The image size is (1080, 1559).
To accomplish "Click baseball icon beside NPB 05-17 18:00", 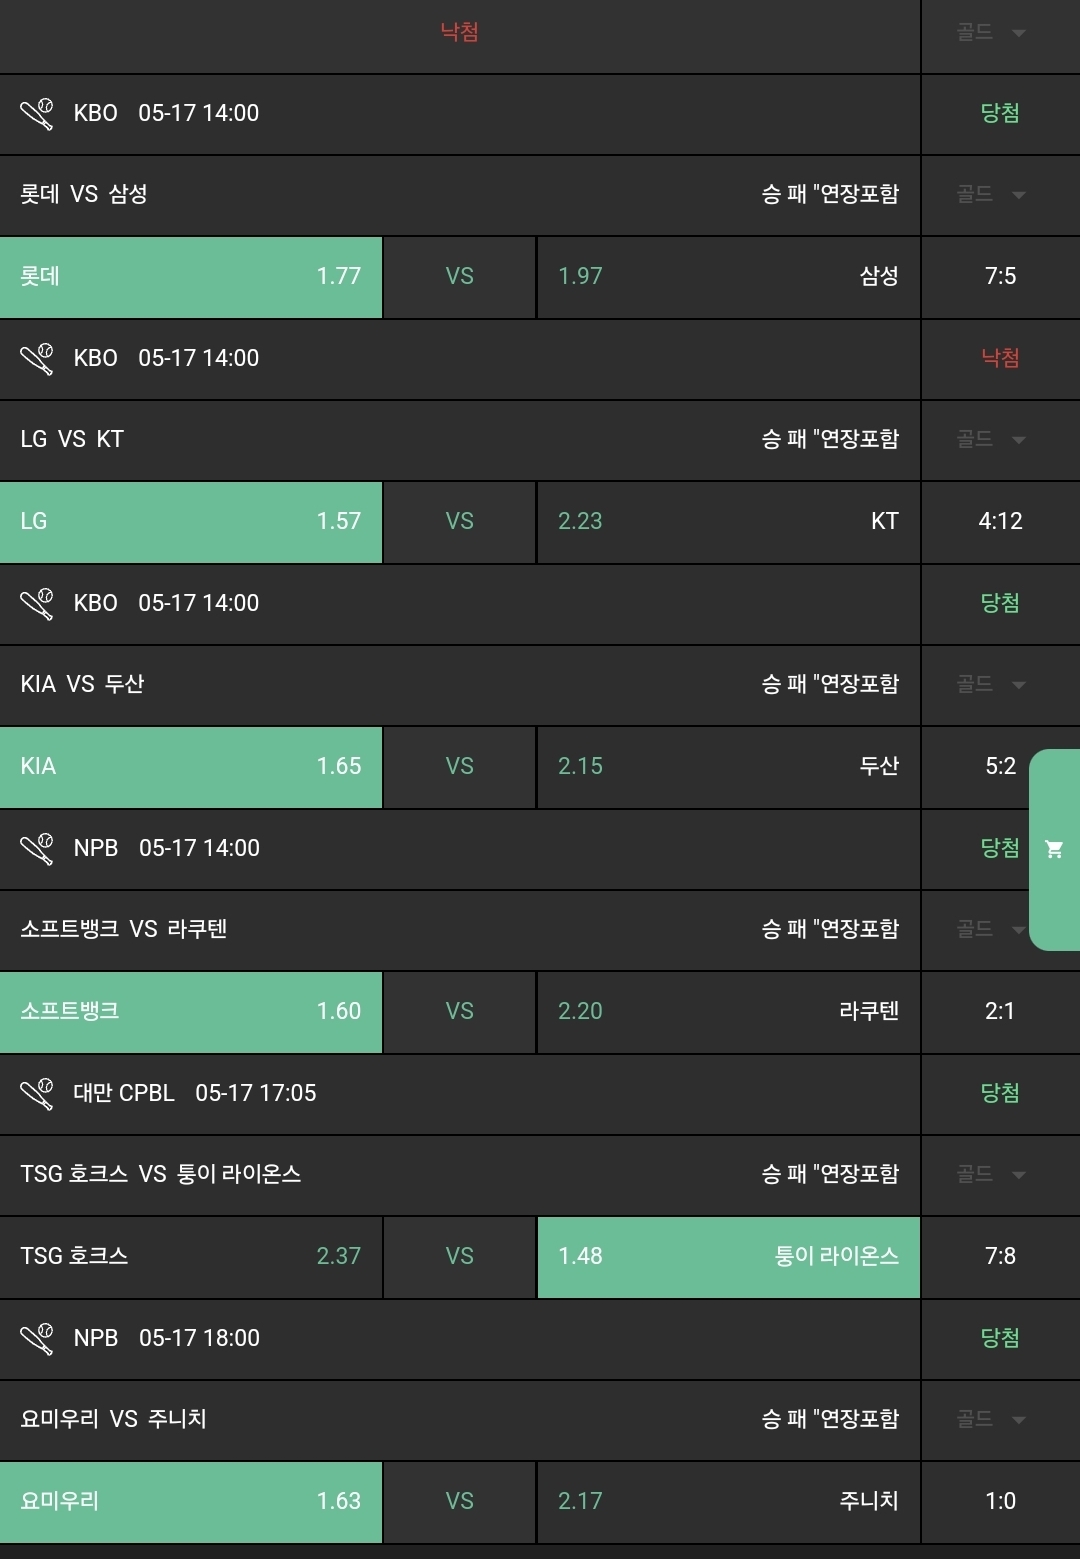I will click(37, 1339).
